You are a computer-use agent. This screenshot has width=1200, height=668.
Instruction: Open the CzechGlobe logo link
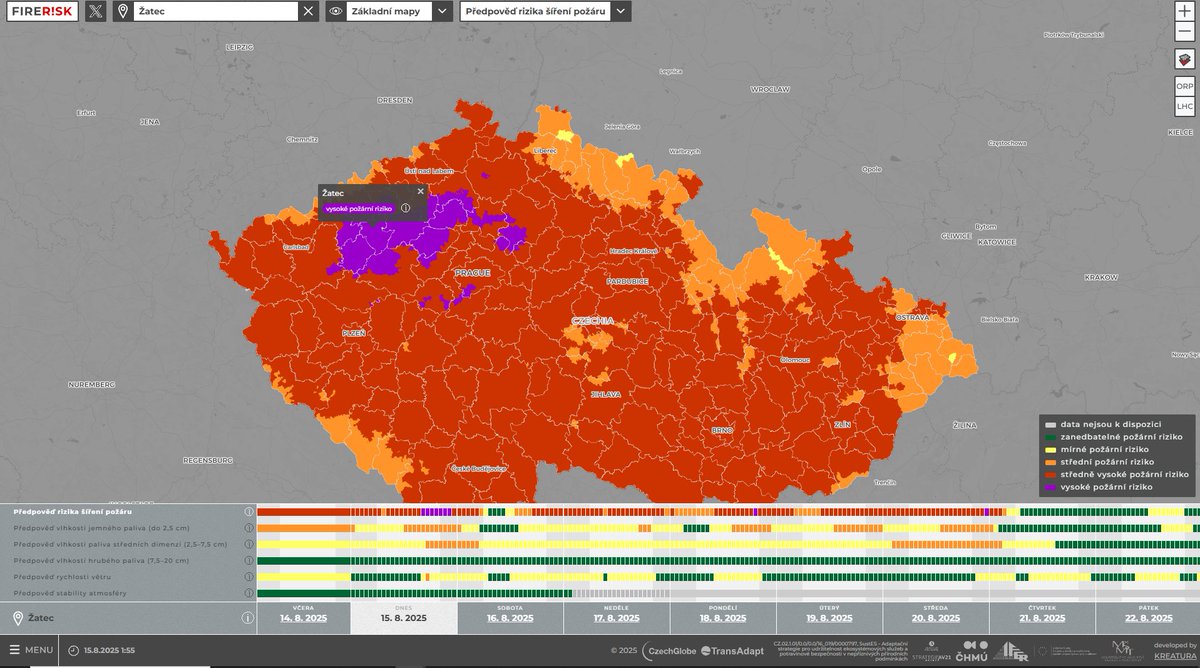click(668, 651)
